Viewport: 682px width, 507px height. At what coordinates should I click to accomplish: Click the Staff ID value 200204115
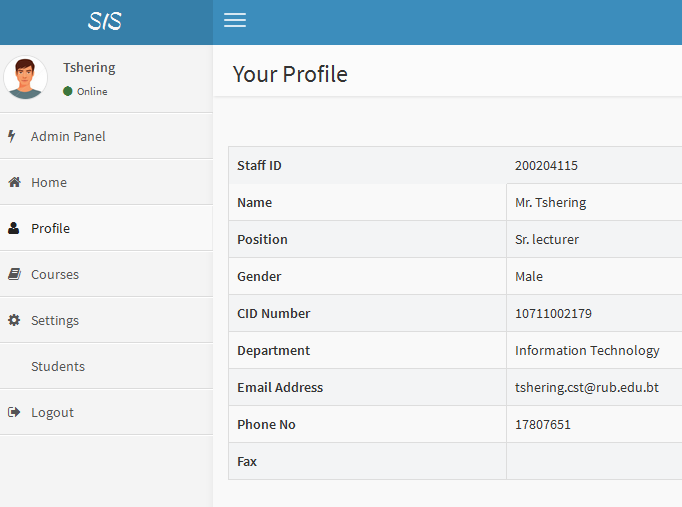point(546,165)
